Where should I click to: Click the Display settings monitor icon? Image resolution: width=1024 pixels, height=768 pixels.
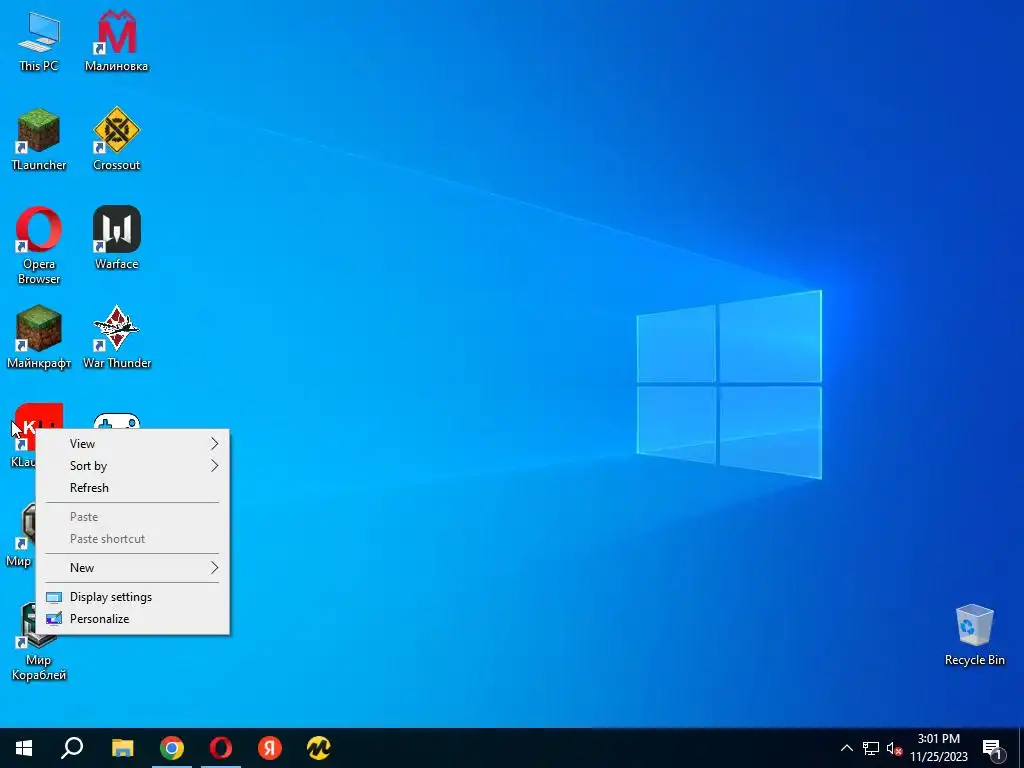coord(54,597)
